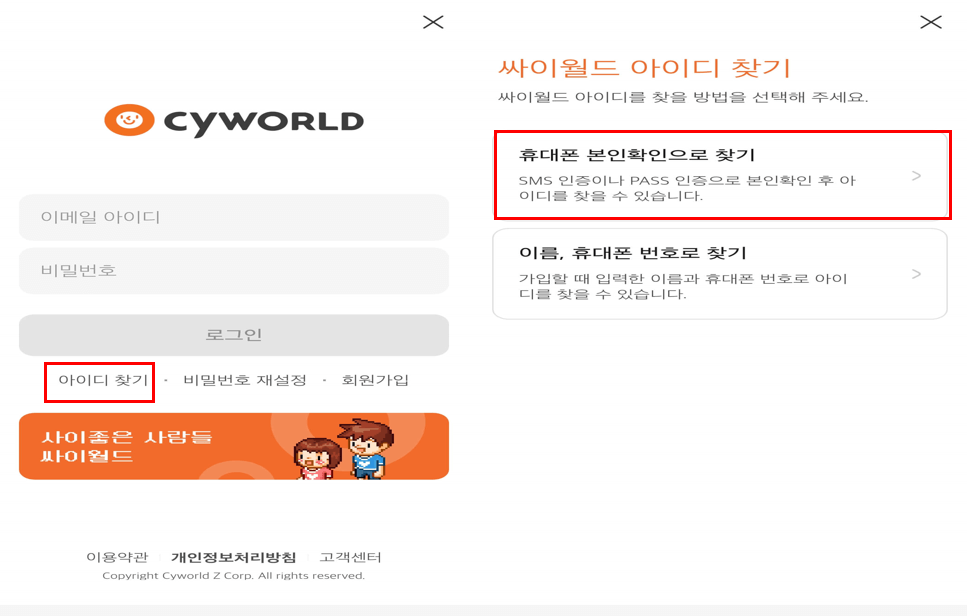The image size is (967, 616).
Task: Focus the 비밀번호 input field
Action: coord(234,271)
